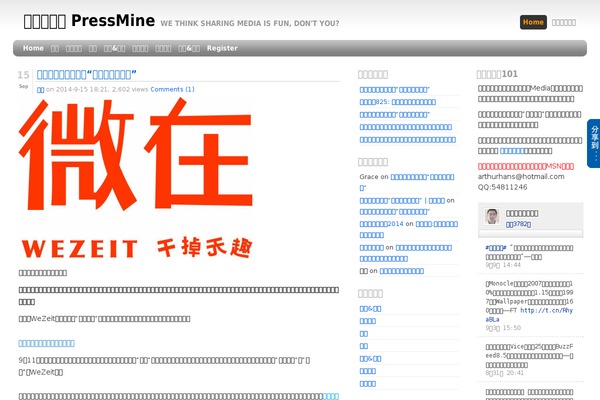Viewport: 600px width, 400px height.
Task: Click the '9月9日 14:44' Weibo timestamp
Action: [503, 265]
